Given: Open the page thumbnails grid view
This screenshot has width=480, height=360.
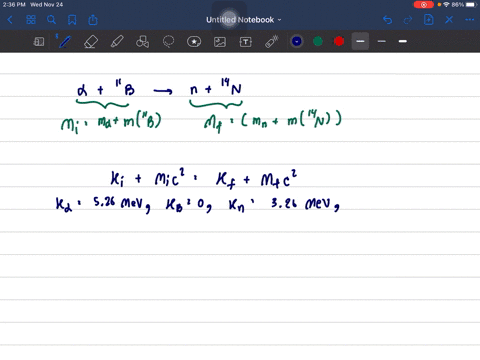Looking at the screenshot, I should 31,20.
